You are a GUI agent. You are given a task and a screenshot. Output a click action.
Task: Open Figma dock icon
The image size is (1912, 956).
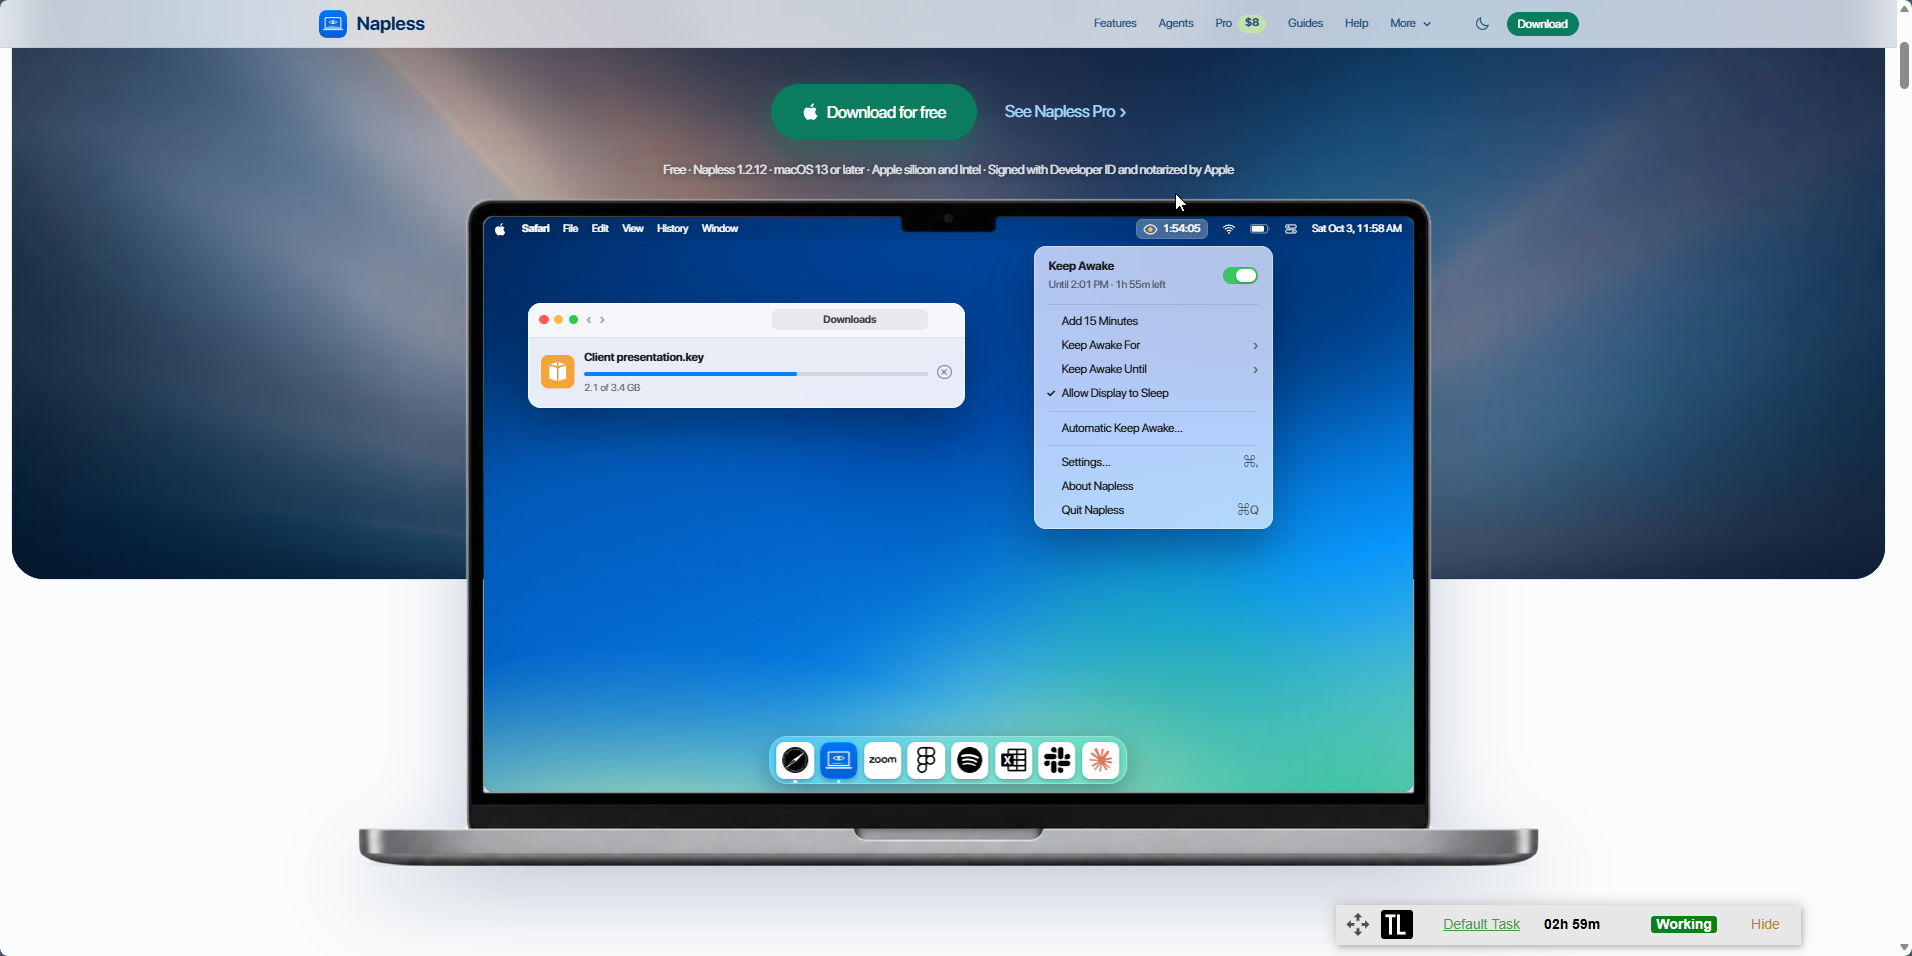tap(926, 761)
